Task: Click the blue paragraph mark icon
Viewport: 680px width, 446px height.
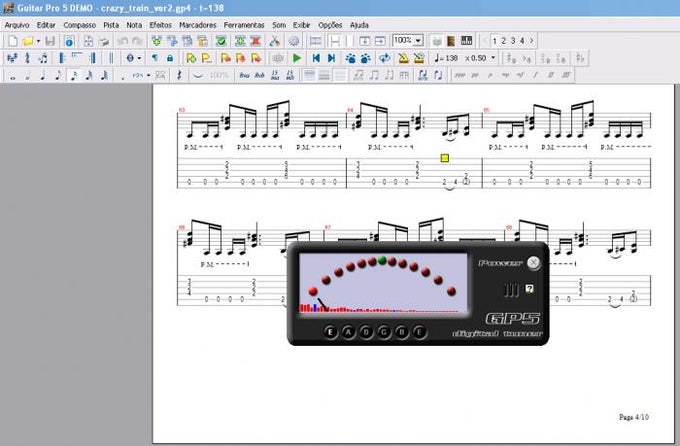Action: pos(155,58)
